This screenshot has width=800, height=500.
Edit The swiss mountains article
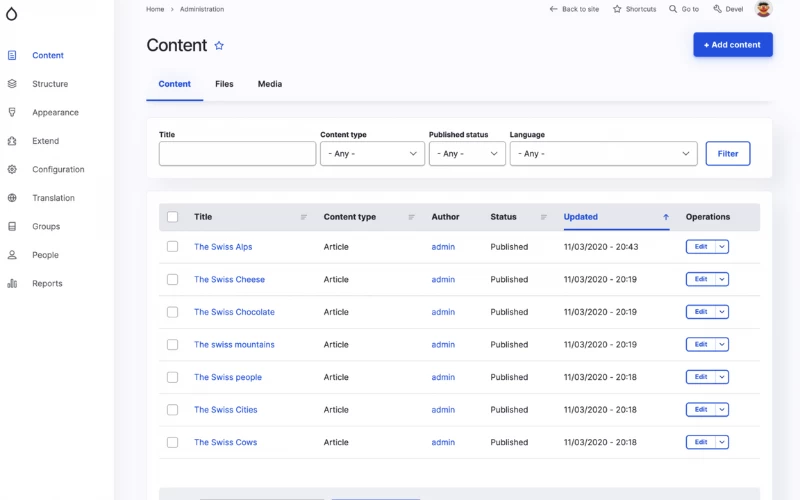click(701, 344)
